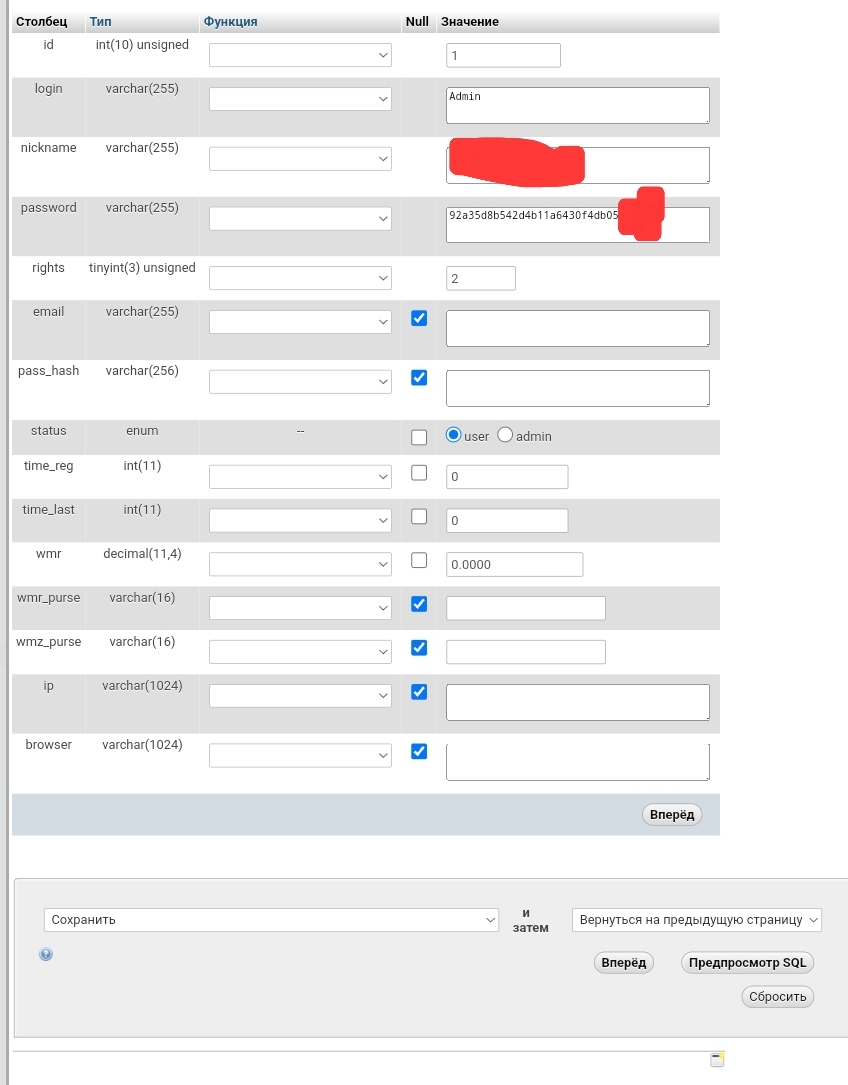Viewport: 848px width, 1085px height.
Task: Expand the function dropdown for login row
Action: pyautogui.click(x=300, y=99)
